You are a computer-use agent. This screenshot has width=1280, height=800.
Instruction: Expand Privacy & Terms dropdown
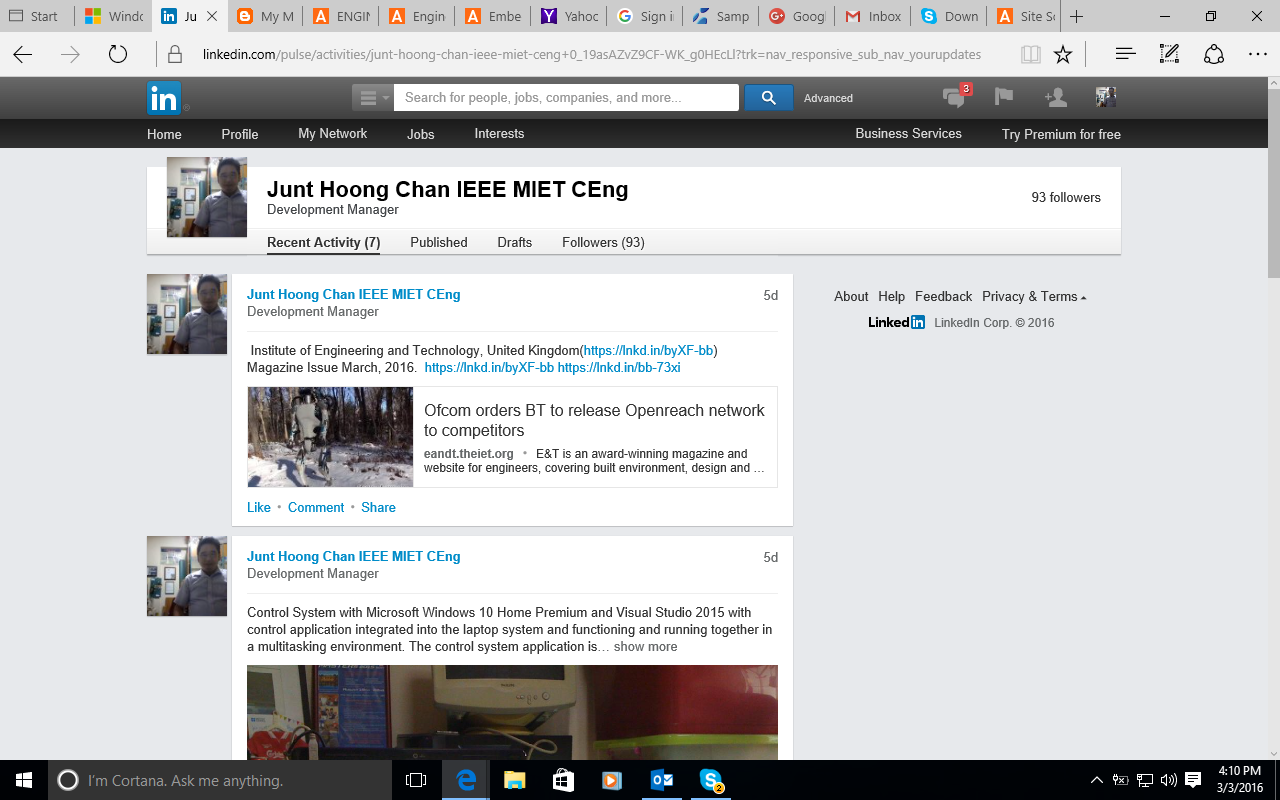point(1034,296)
